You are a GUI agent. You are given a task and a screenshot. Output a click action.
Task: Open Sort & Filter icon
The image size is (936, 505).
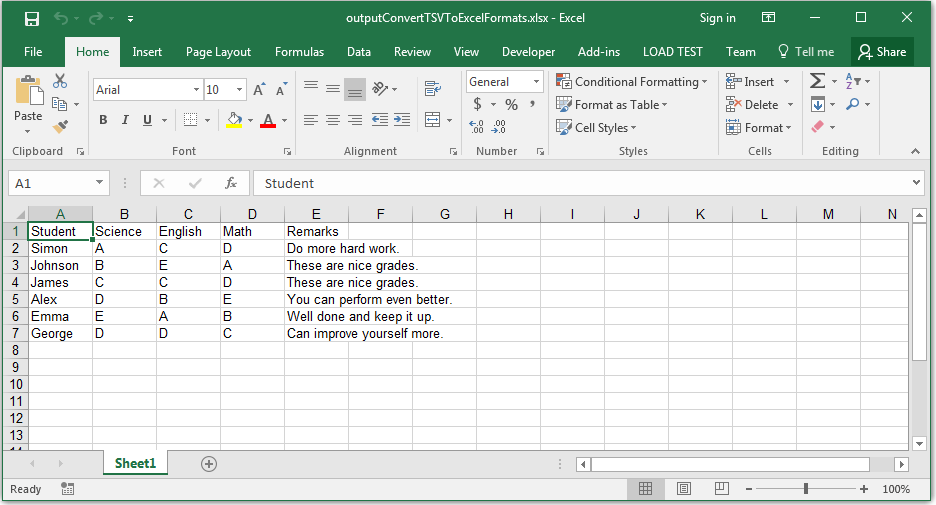click(854, 81)
